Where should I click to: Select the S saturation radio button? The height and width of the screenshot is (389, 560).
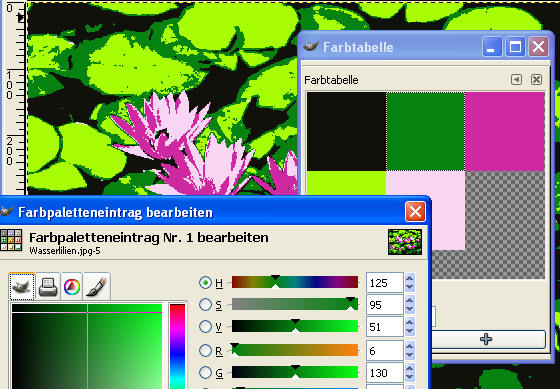[205, 305]
